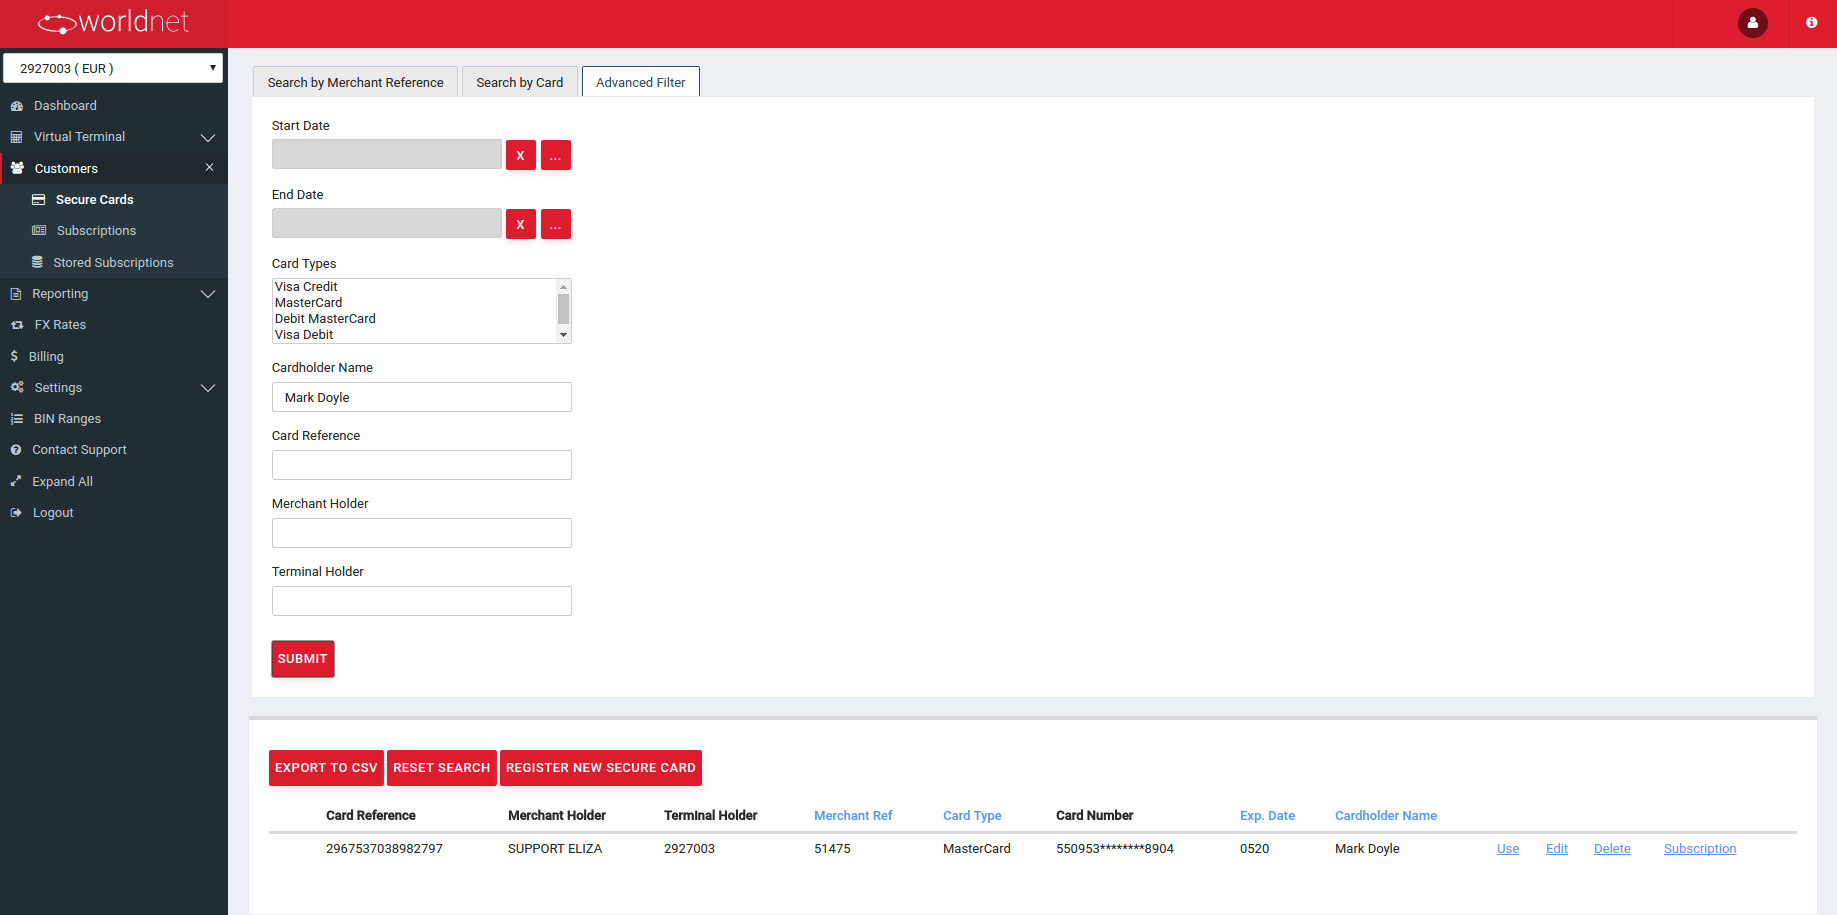Select Debit MasterCard in Card Types list
Viewport: 1837px width, 915px height.
point(414,319)
